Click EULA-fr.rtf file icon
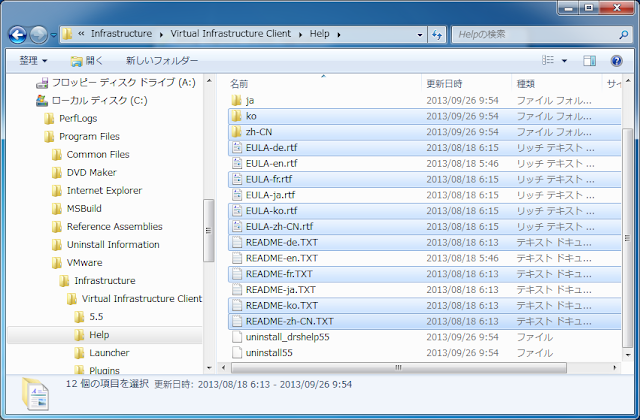This screenshot has height=420, width=640. 237,179
